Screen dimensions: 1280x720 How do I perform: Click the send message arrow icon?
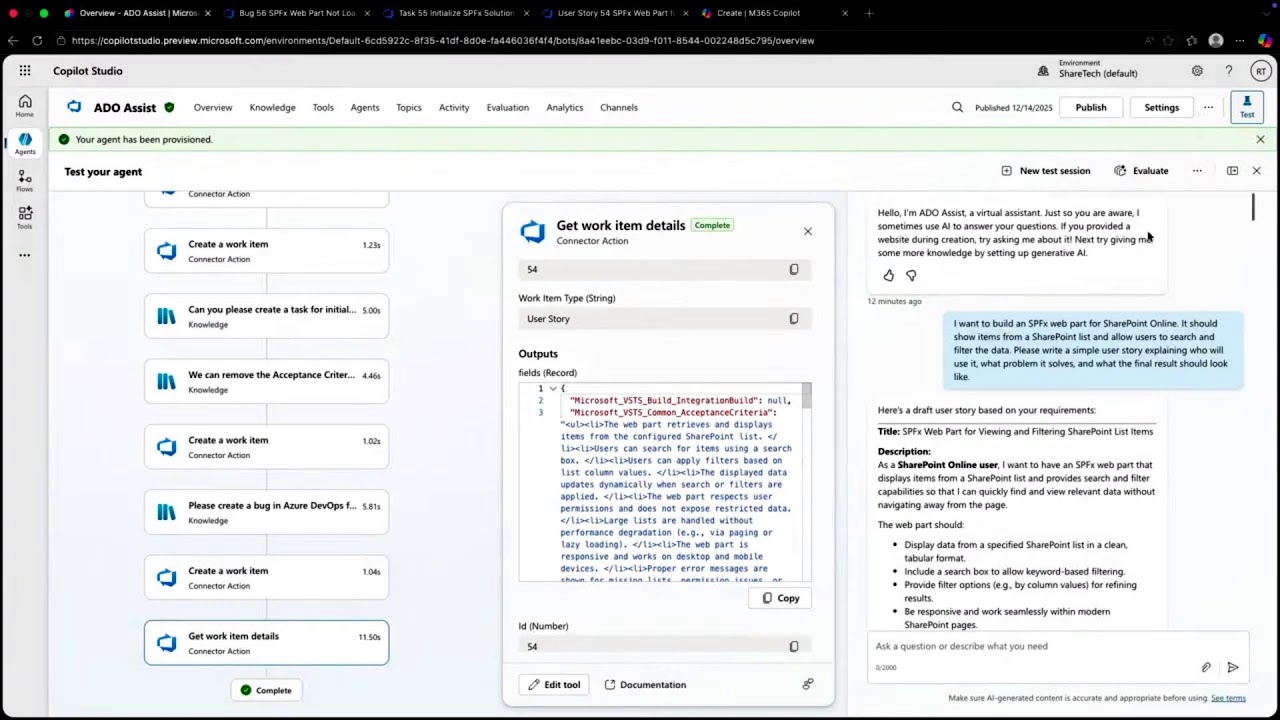[x=1233, y=667]
